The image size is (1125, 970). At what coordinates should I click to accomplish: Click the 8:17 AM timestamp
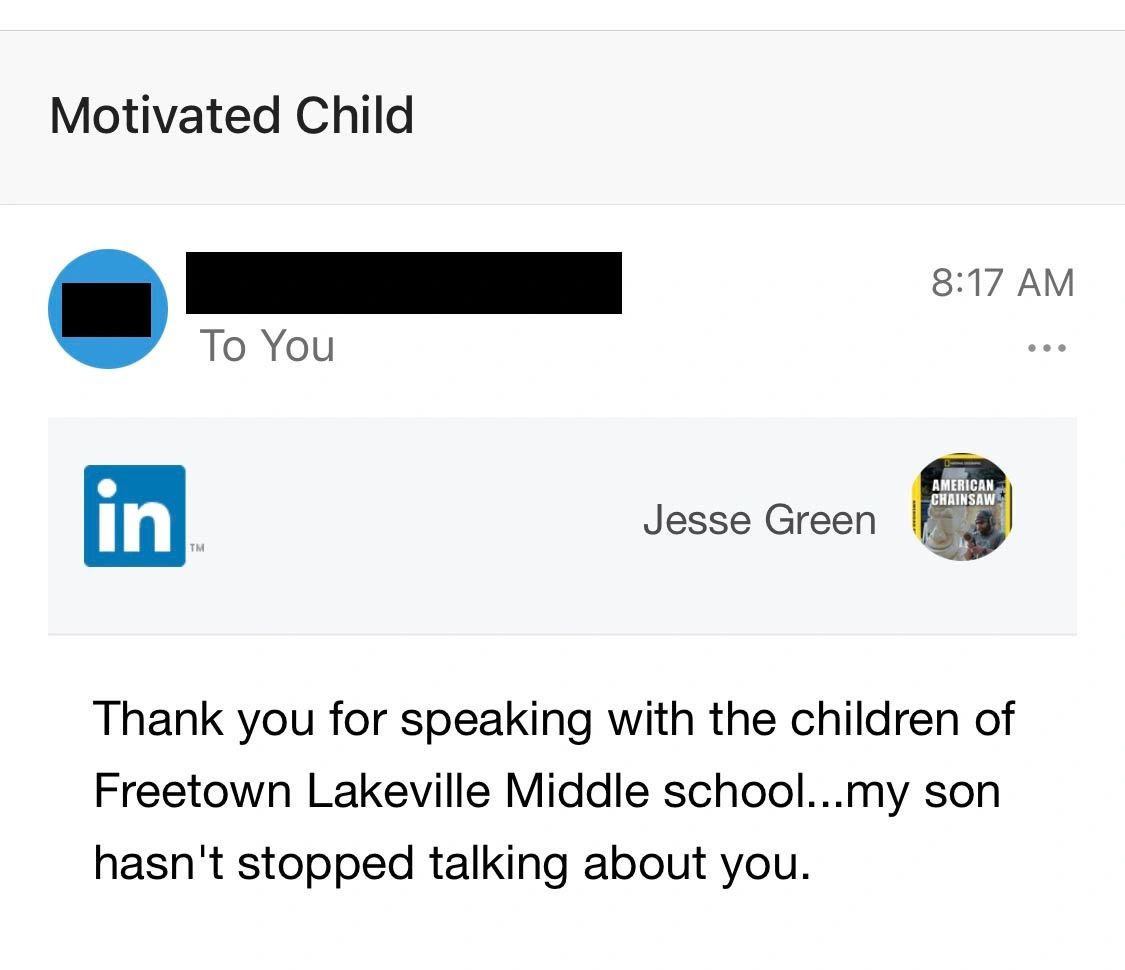[x=1002, y=282]
